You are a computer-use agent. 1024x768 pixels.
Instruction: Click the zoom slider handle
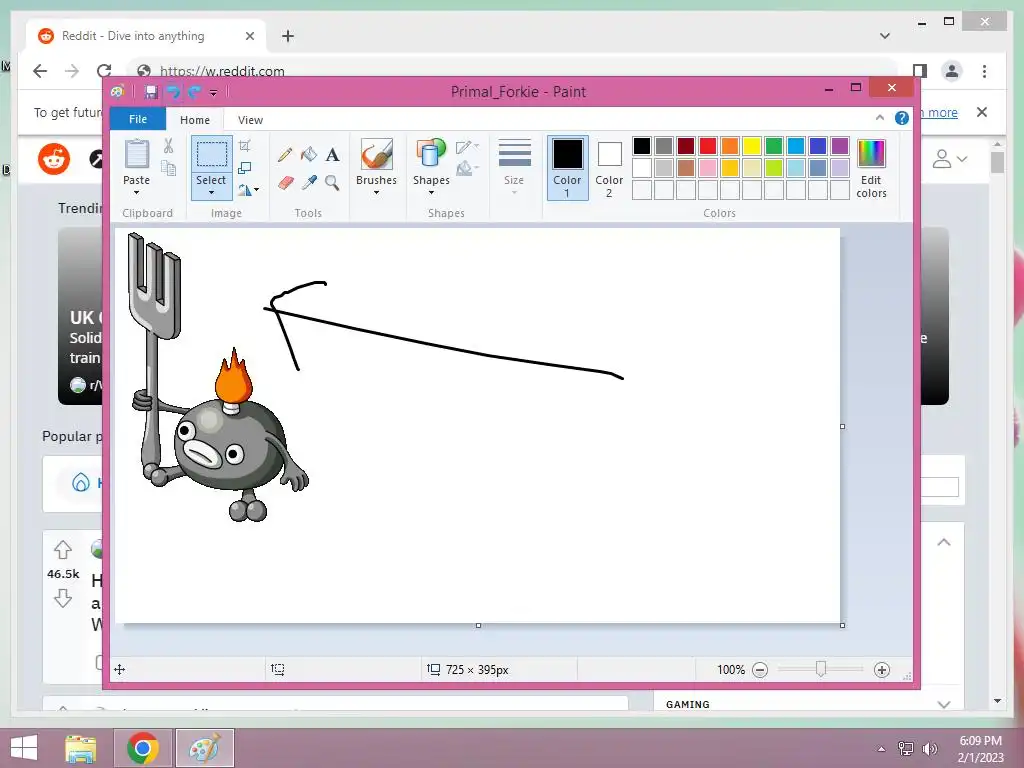[821, 669]
